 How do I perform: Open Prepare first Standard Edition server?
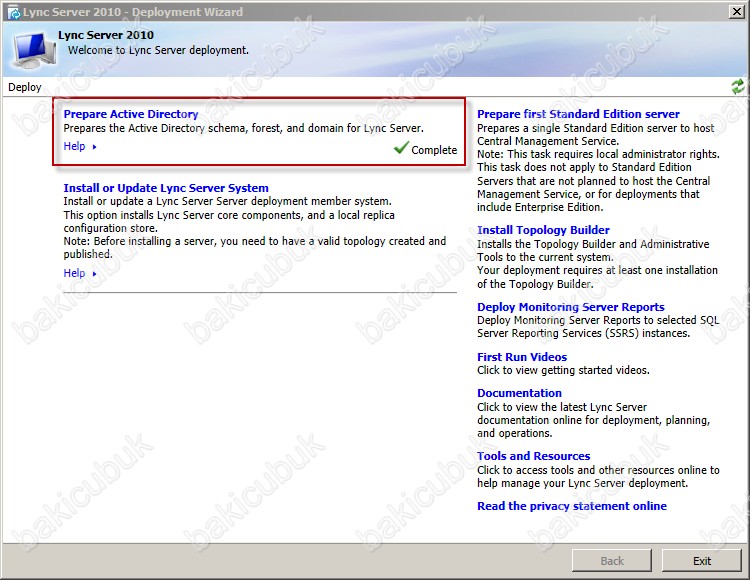[578, 114]
